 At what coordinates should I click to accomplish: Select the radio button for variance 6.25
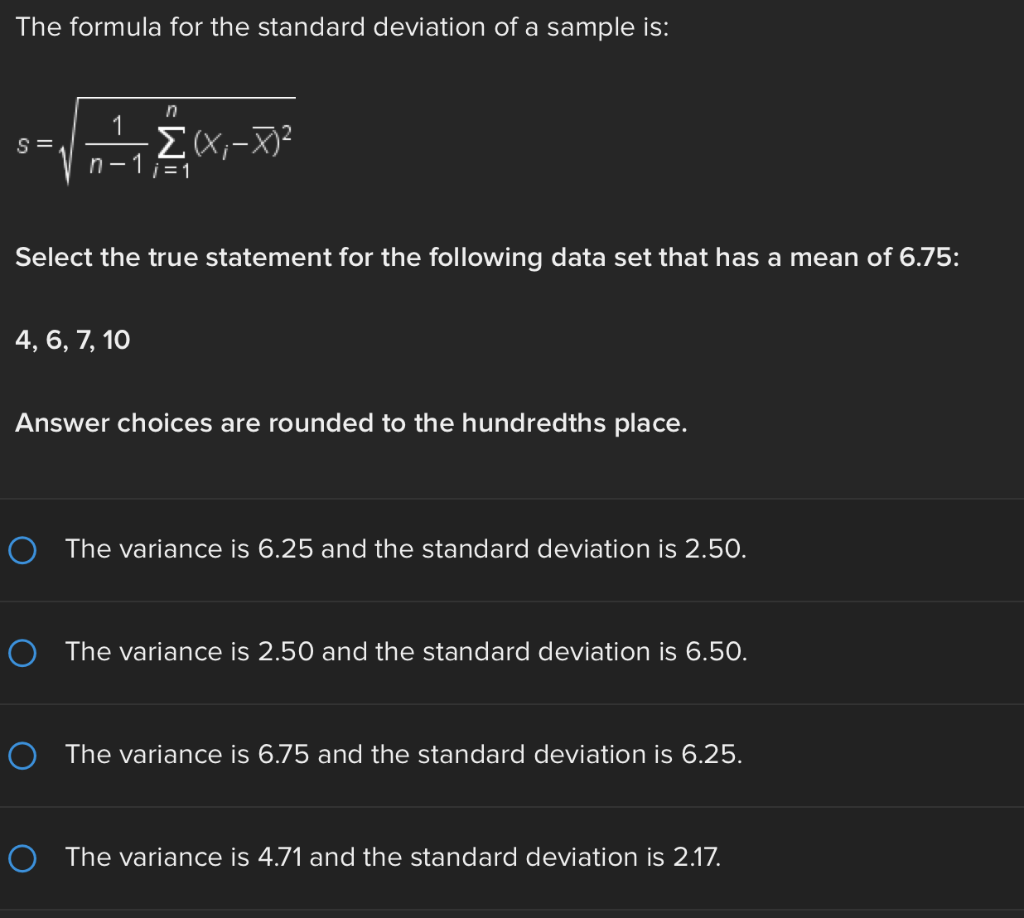point(22,549)
